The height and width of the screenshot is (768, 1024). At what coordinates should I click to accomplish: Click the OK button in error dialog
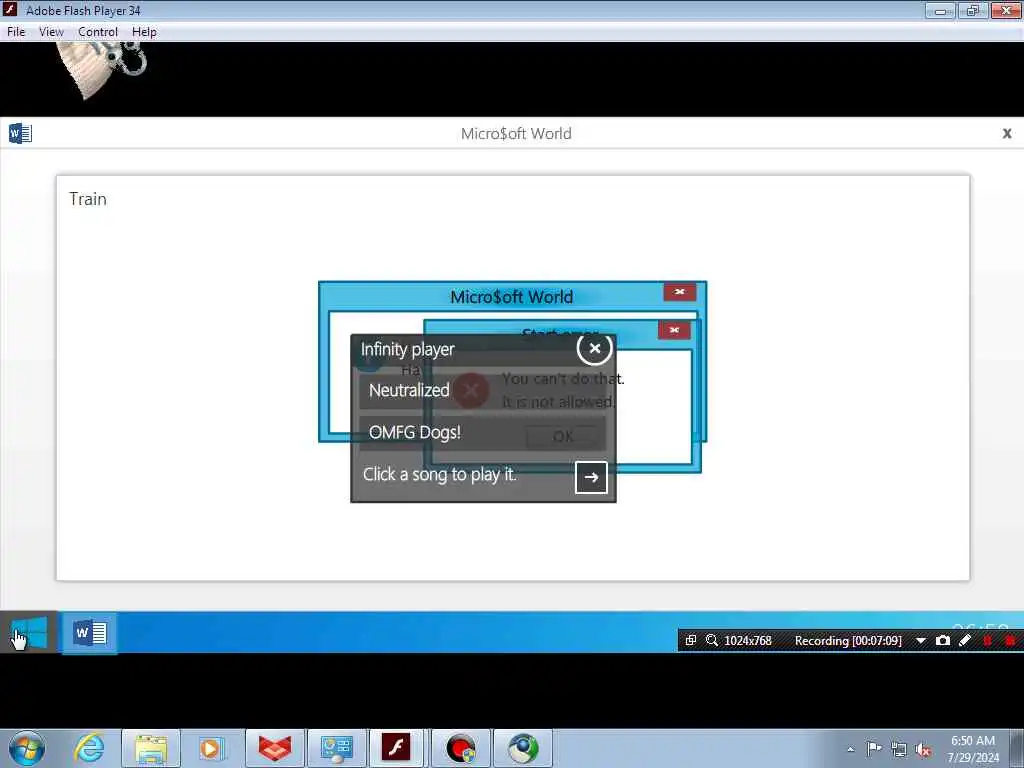tap(562, 436)
